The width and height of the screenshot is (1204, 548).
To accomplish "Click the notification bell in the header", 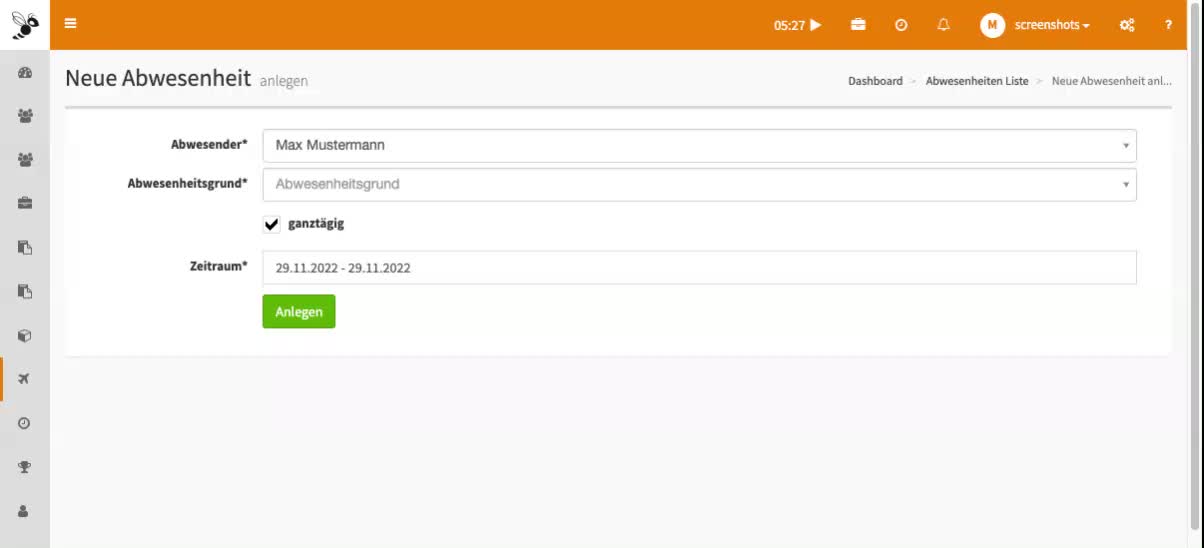I will click(943, 25).
